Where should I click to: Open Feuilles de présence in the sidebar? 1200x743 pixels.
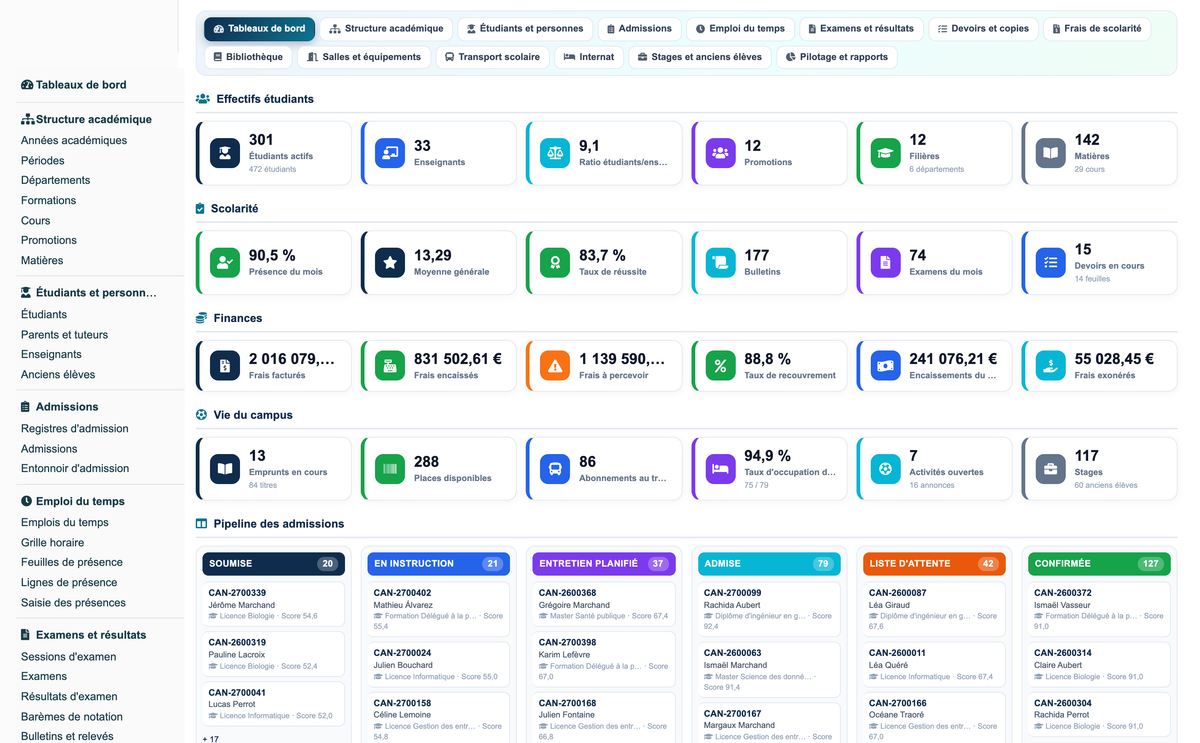72,563
